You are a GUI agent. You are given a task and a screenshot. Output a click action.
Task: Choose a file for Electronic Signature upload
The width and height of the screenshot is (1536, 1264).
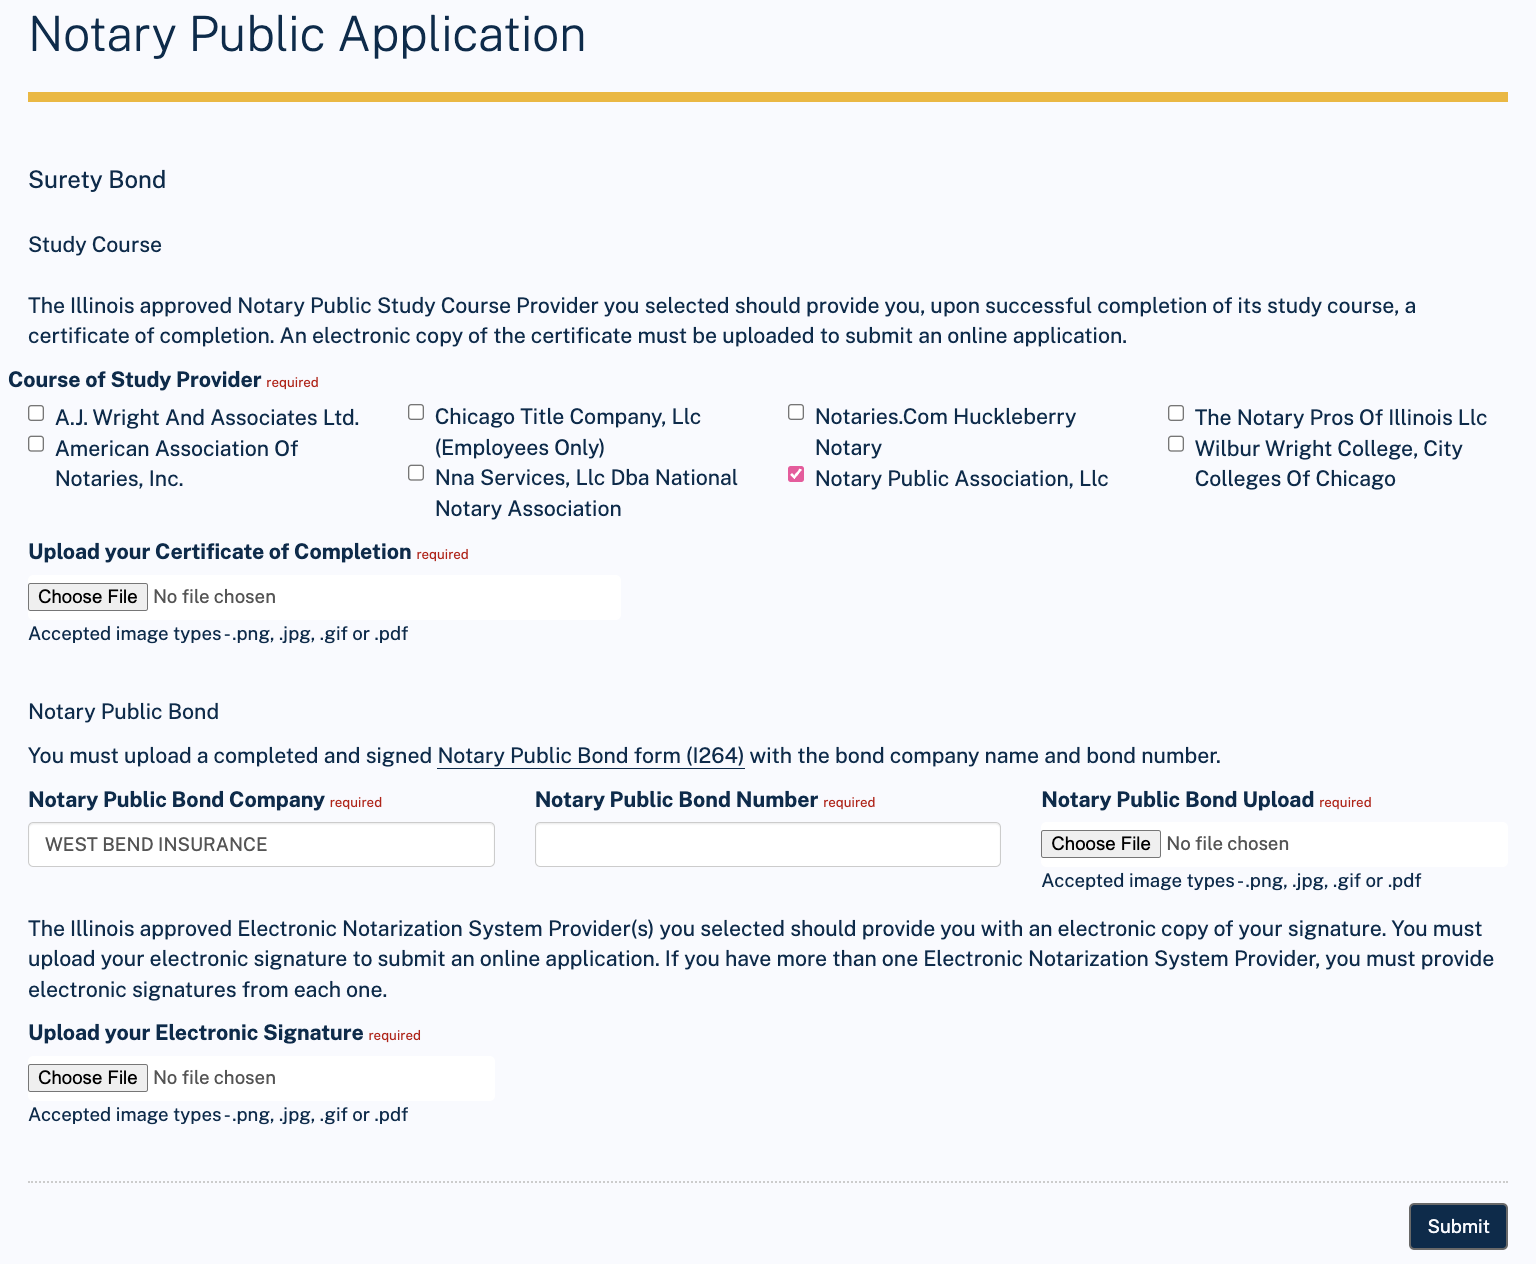[87, 1078]
